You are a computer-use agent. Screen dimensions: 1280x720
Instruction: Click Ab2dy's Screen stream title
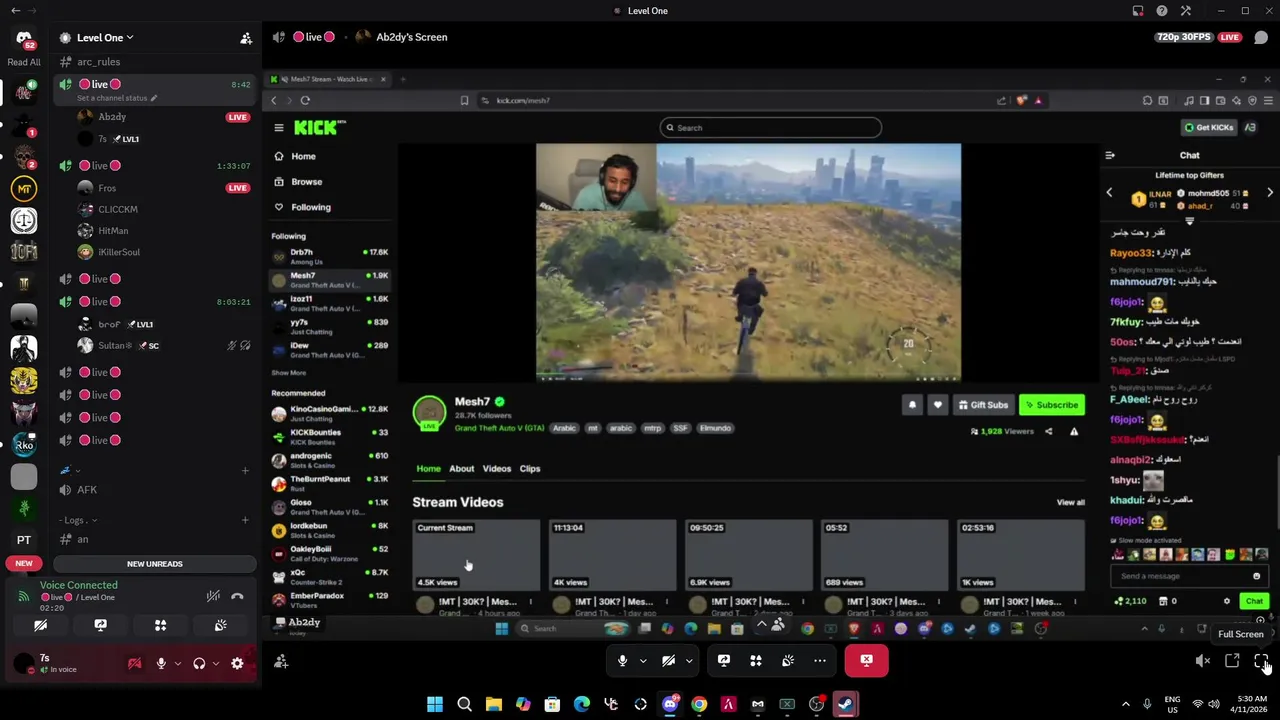[x=411, y=37]
